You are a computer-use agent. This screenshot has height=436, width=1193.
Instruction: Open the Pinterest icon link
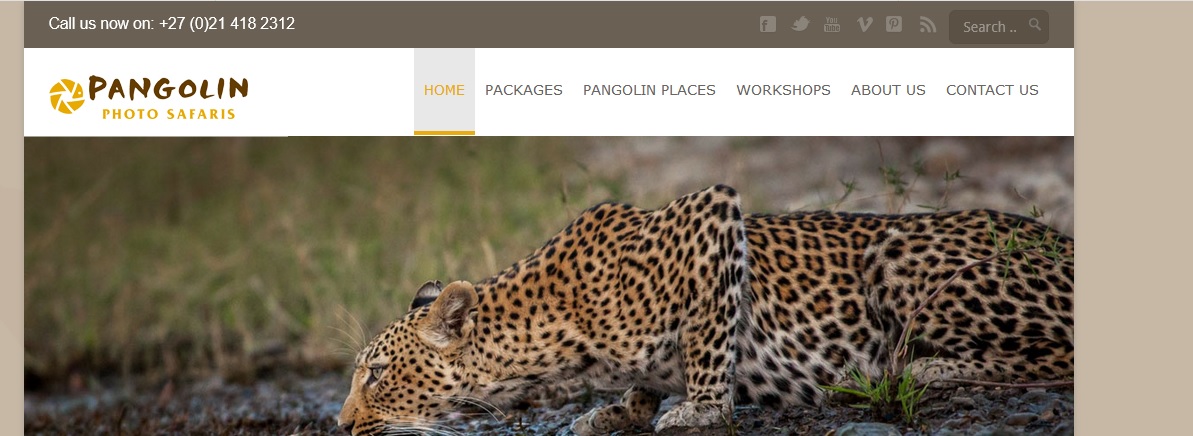coord(894,24)
